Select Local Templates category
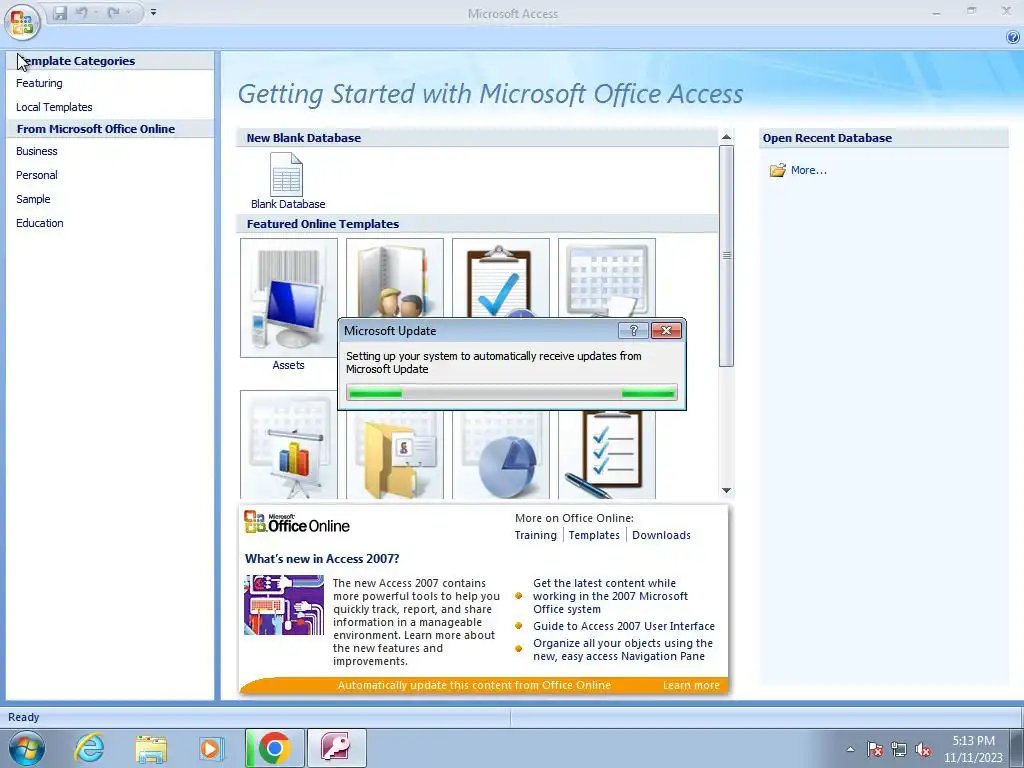The width and height of the screenshot is (1024, 768). 54,107
